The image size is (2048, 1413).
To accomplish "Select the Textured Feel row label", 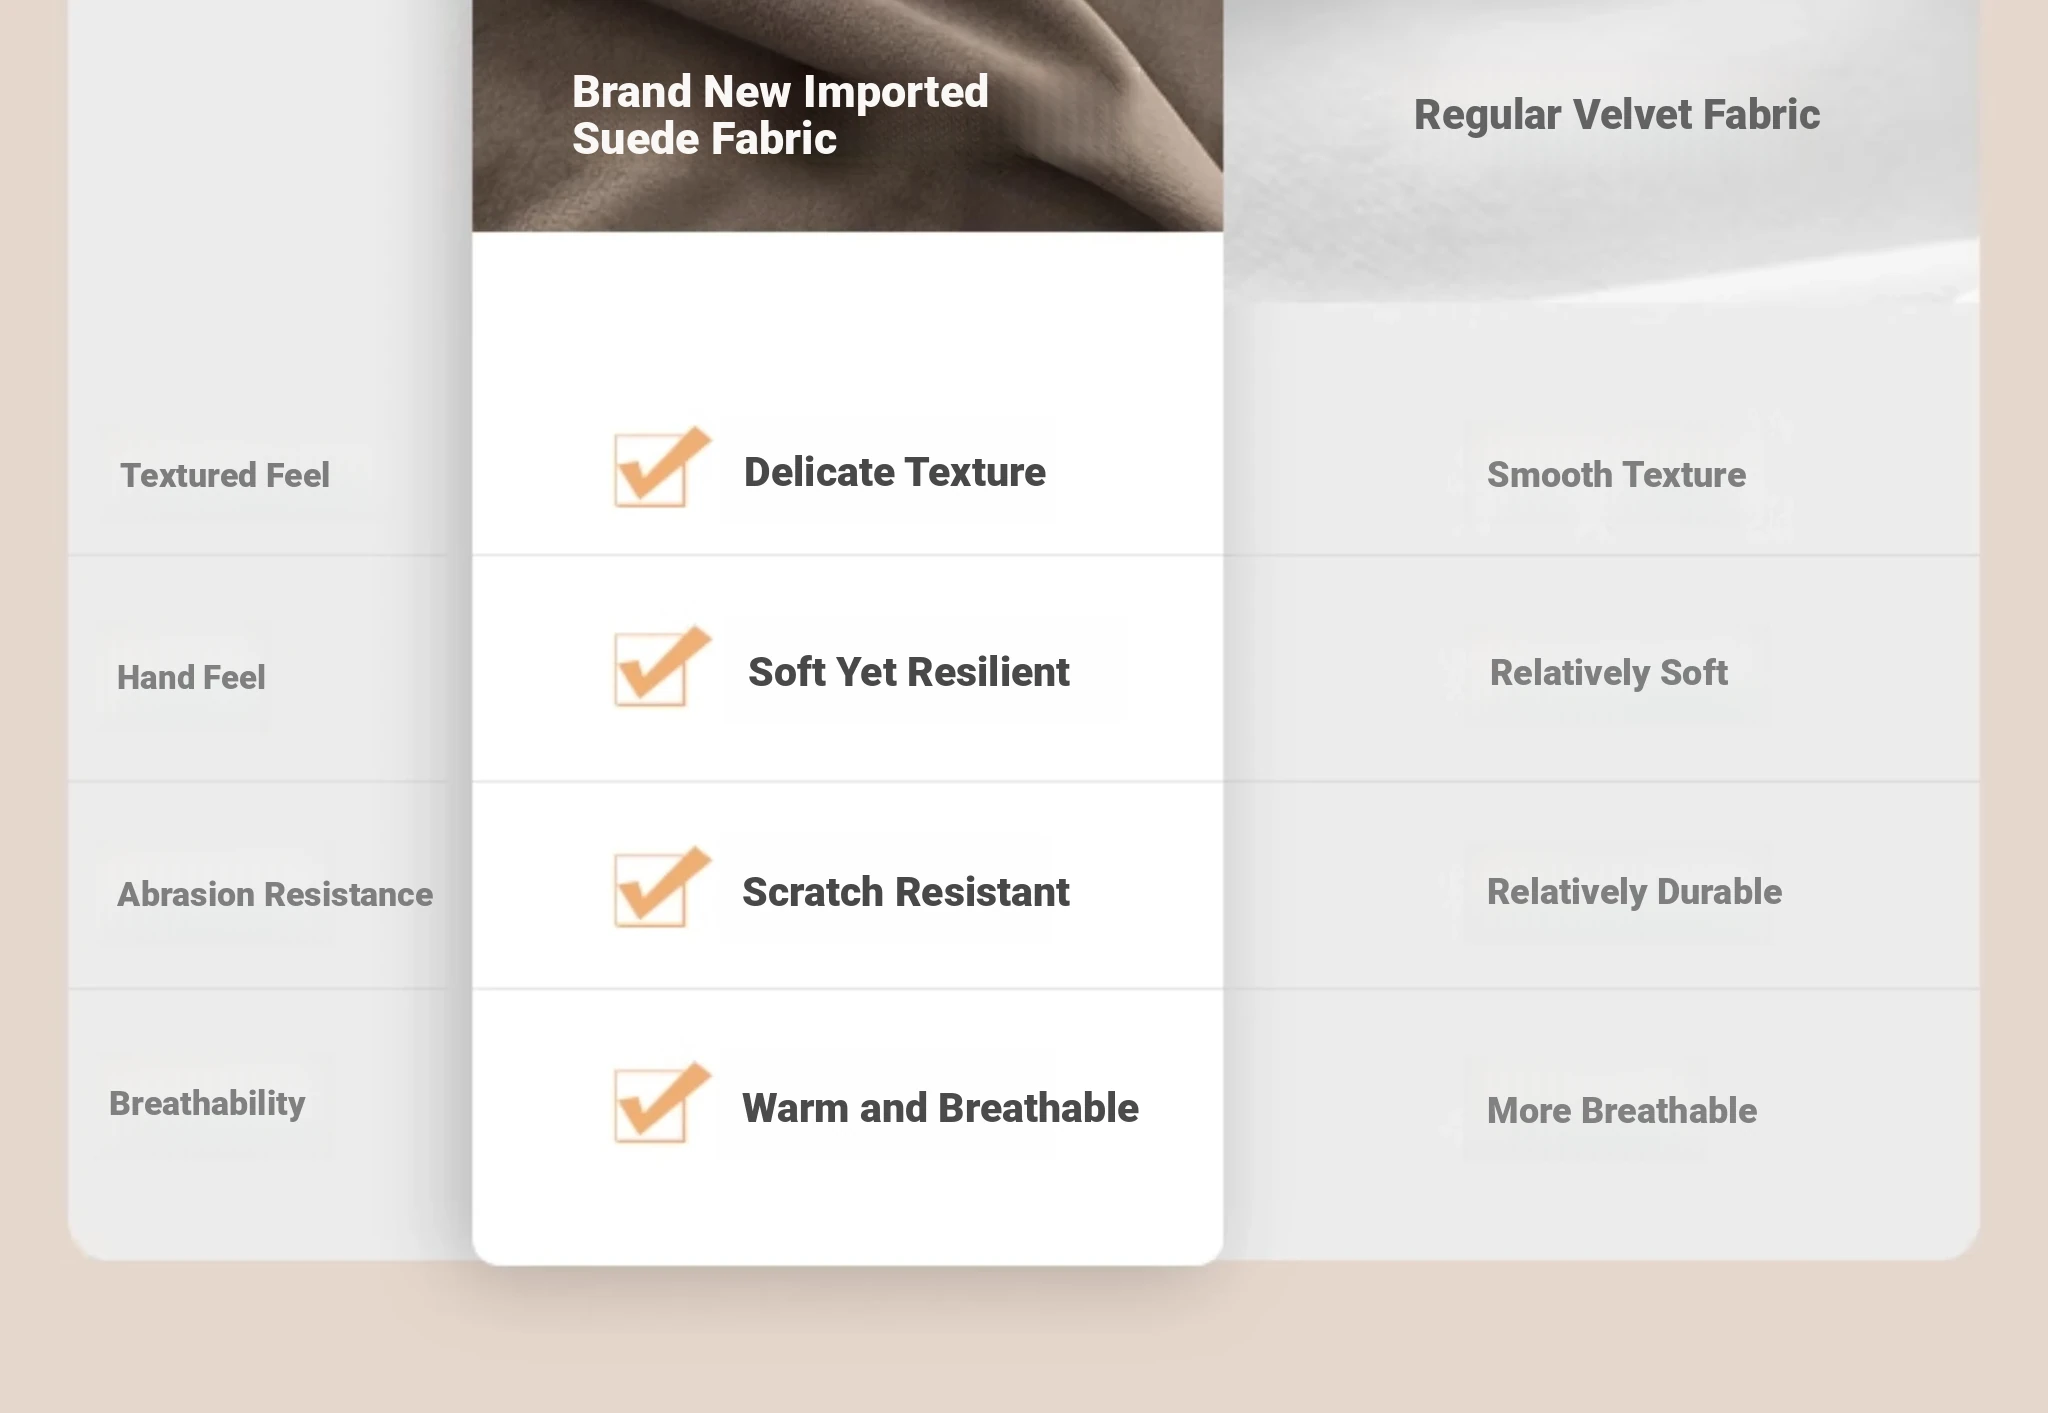I will pos(225,475).
